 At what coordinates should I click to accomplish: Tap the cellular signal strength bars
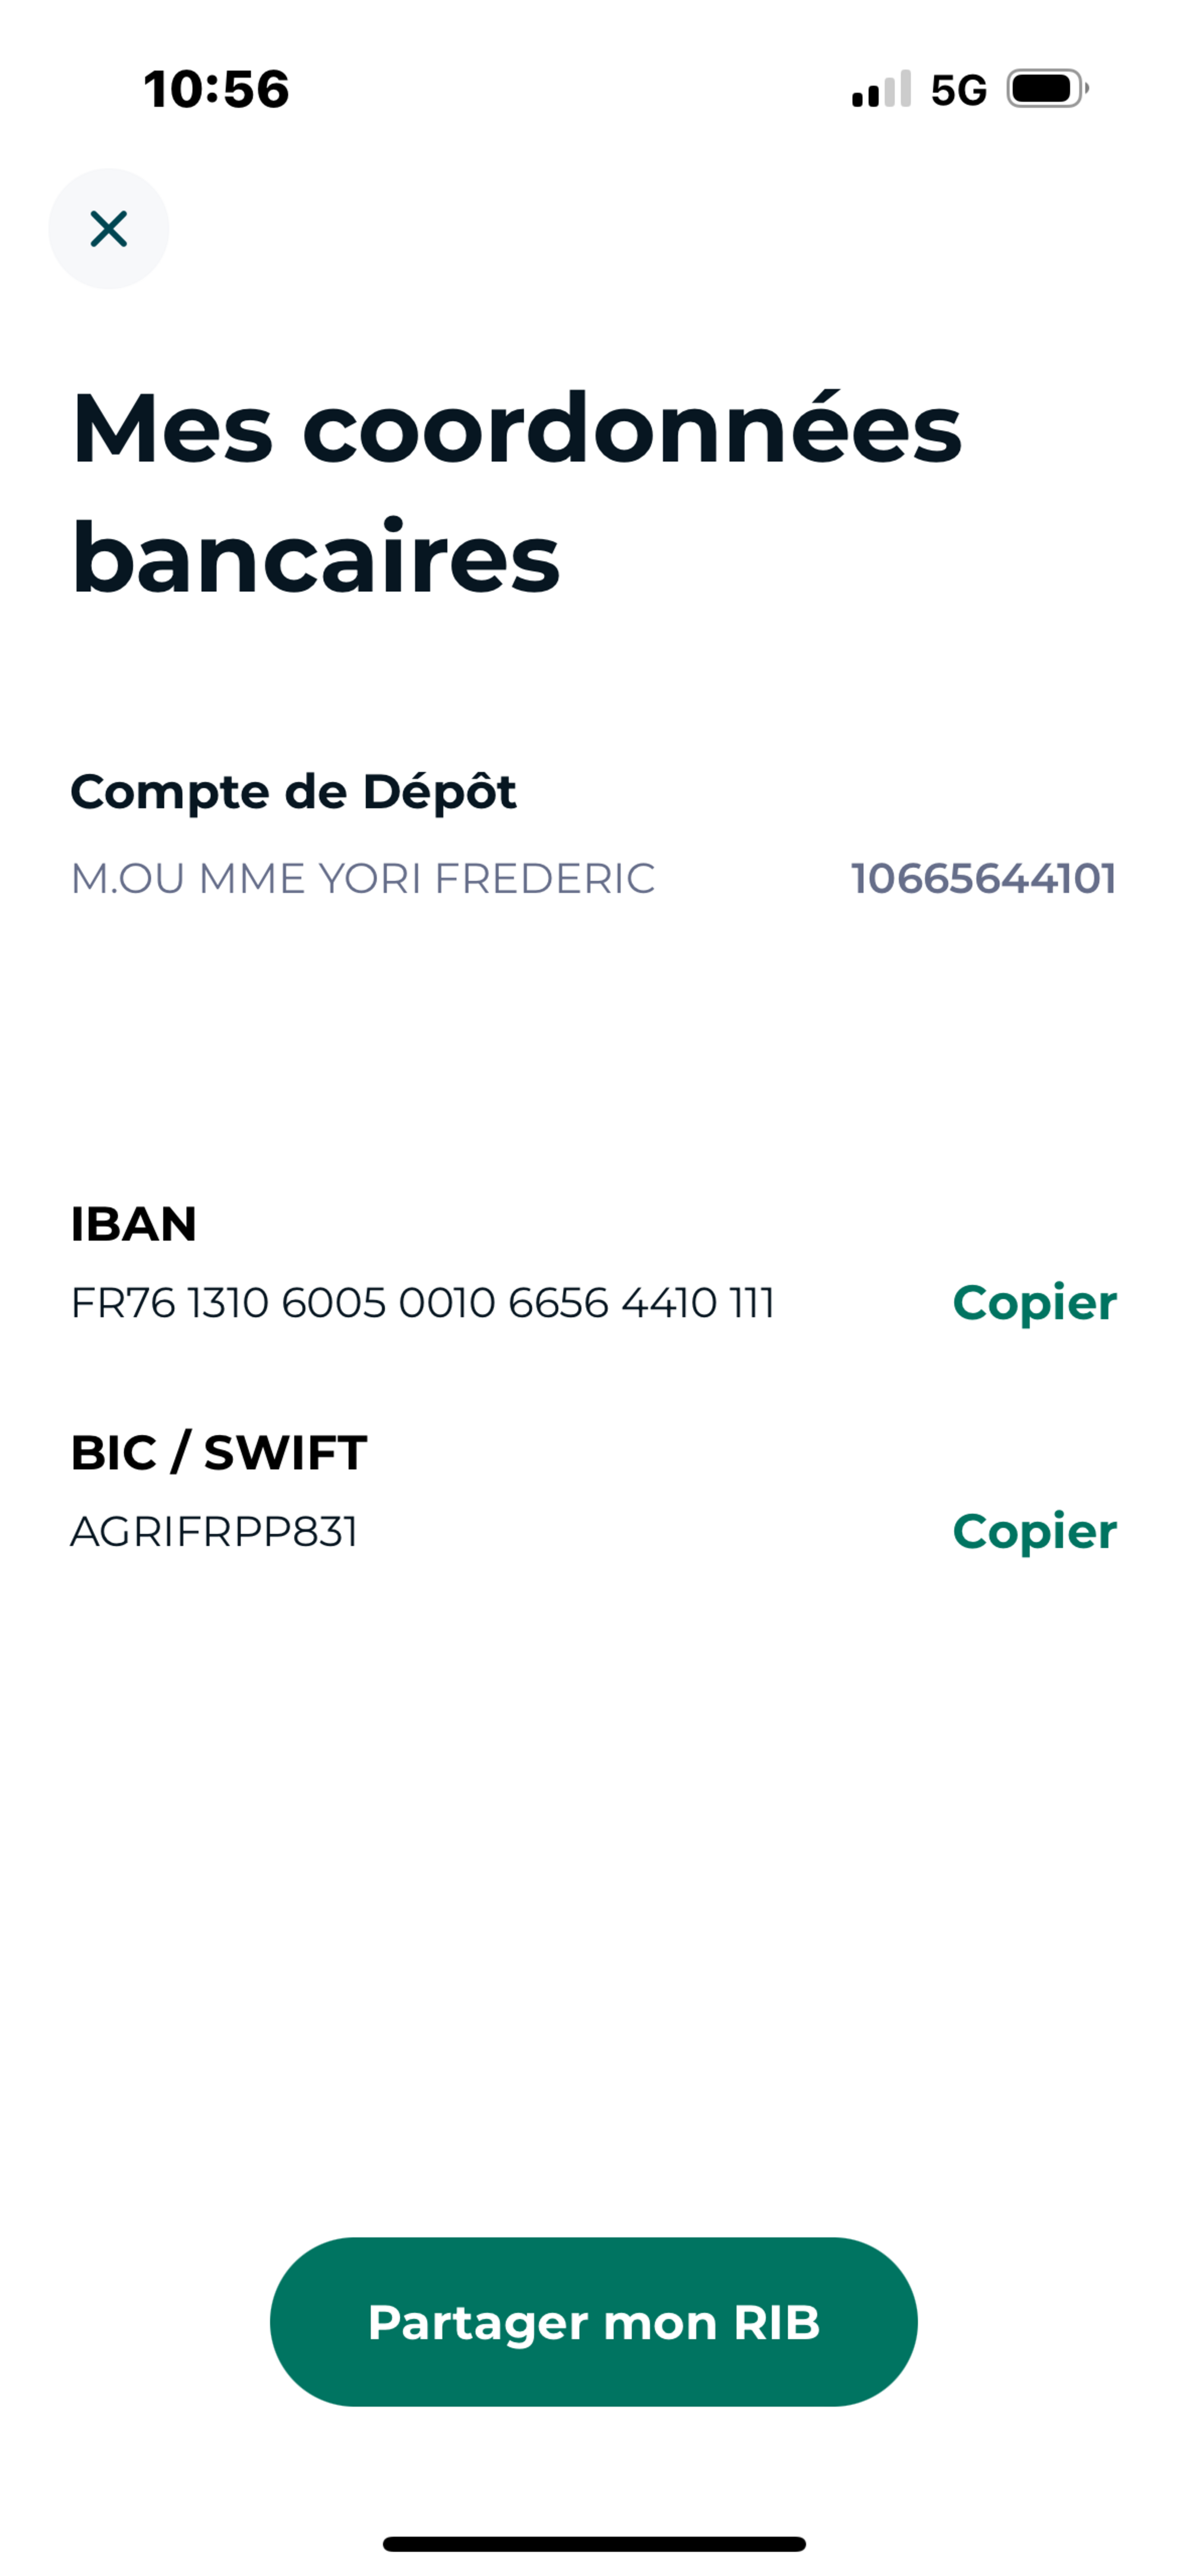pos(881,89)
